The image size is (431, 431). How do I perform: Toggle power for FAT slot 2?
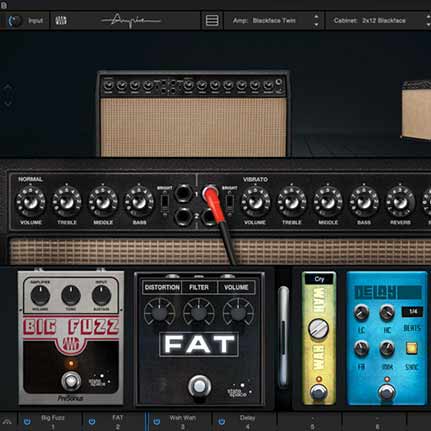tap(92, 422)
